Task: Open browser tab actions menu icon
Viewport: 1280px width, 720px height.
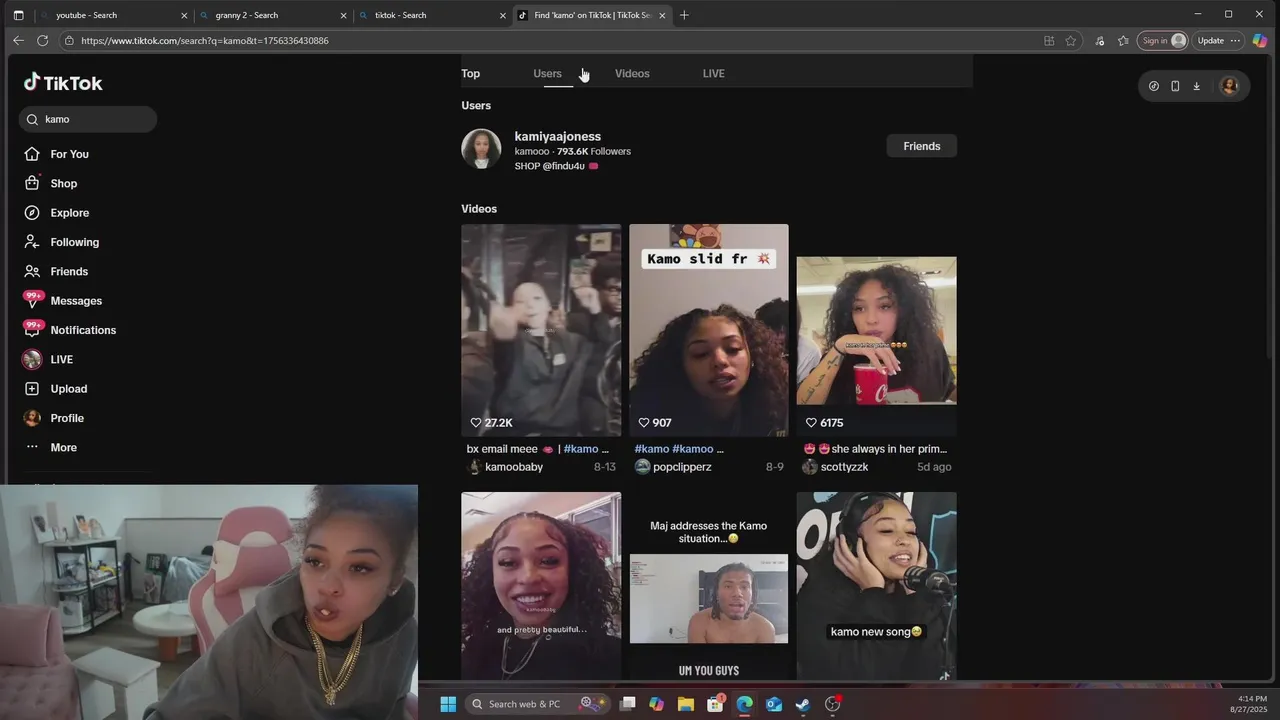Action: [18, 15]
